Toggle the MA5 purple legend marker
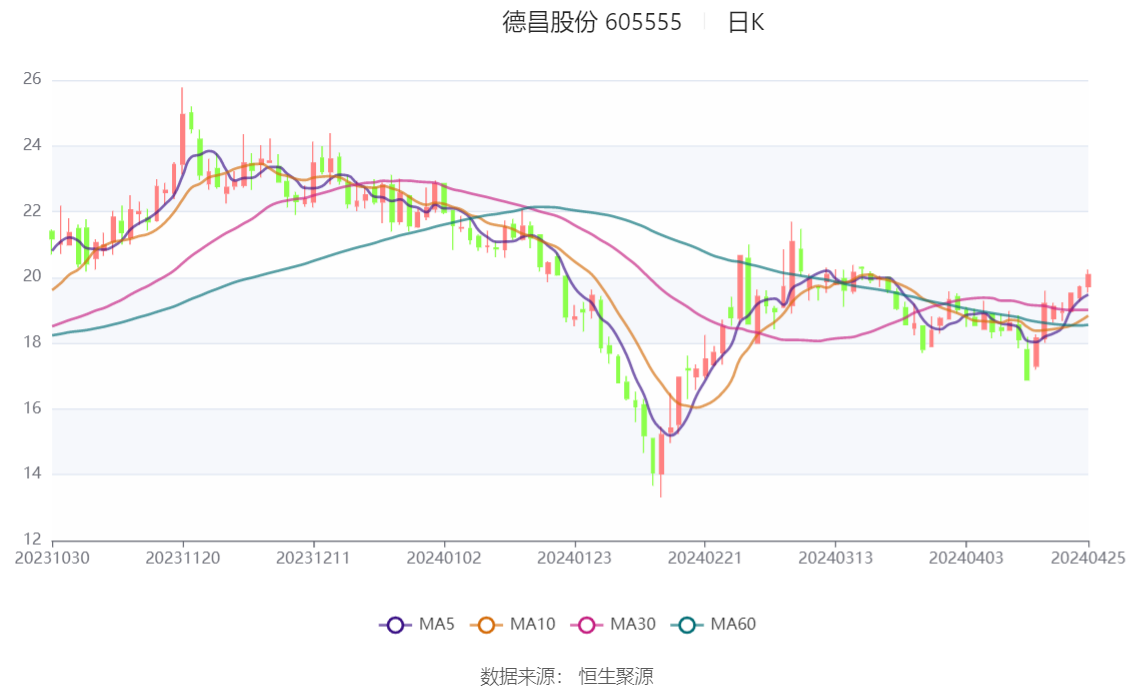 click(x=395, y=625)
